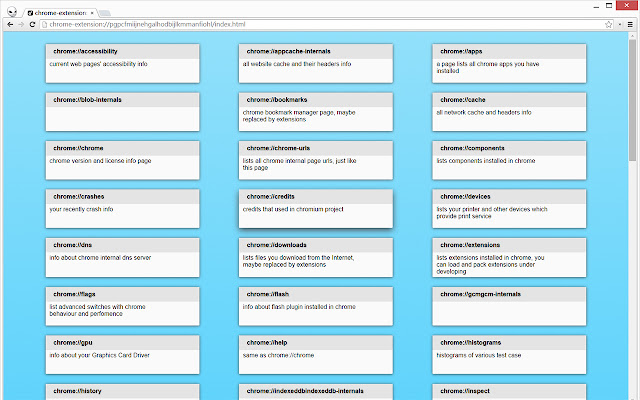Open the chrome://devices card
640x400 pixels.
coord(509,209)
